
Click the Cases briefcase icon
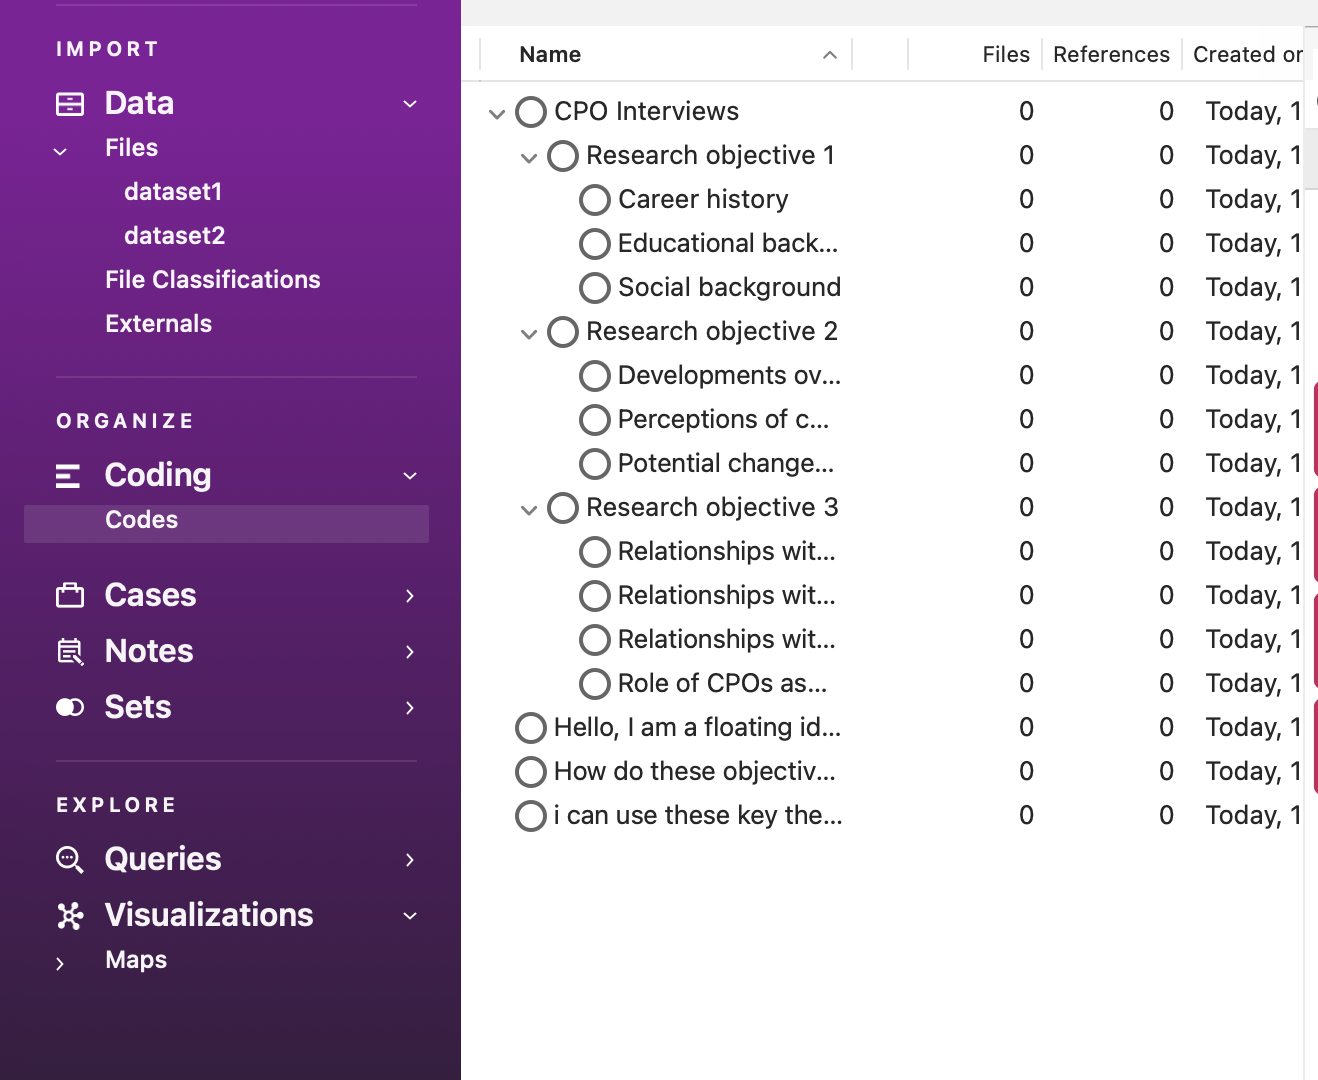point(70,596)
